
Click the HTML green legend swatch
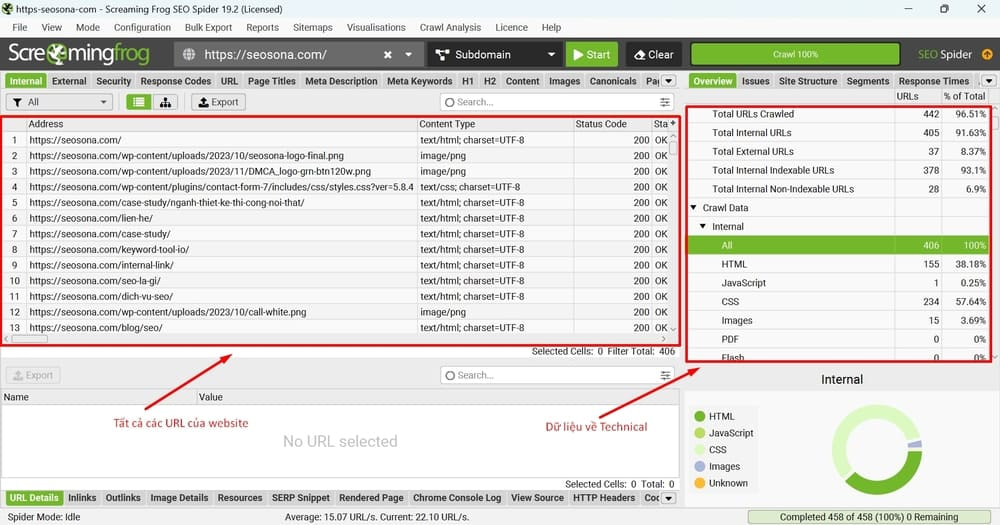click(x=700, y=417)
